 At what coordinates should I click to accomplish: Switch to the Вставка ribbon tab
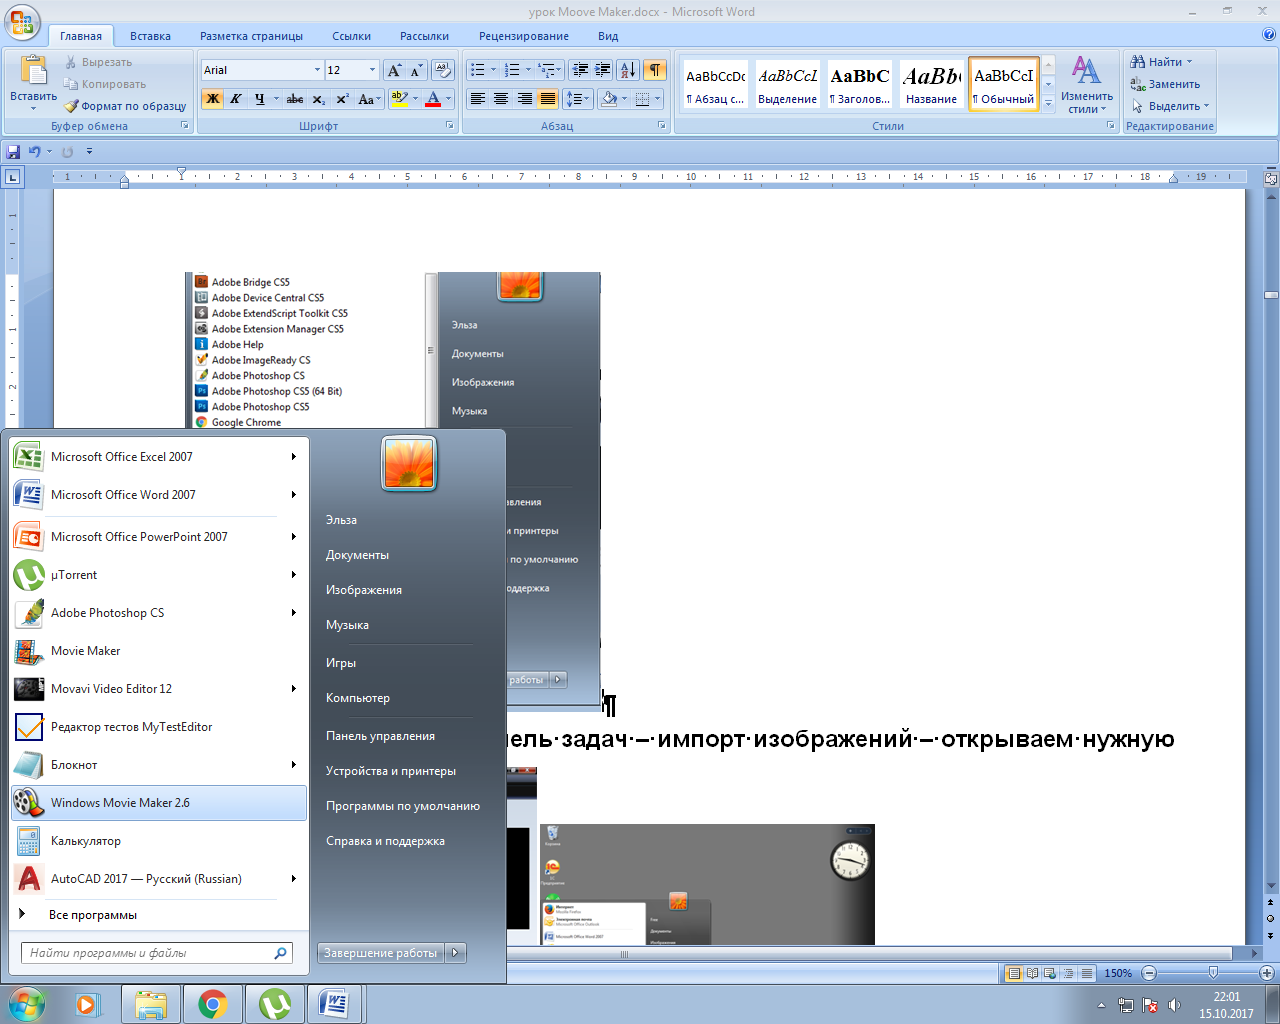tap(150, 36)
